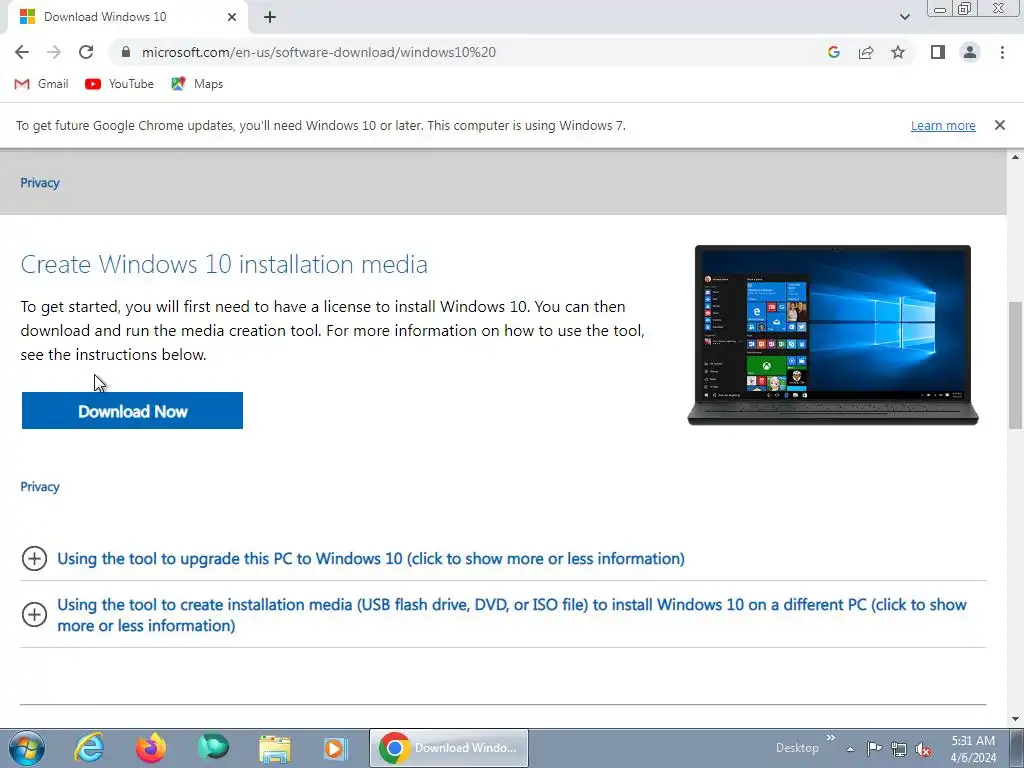The image size is (1024, 768).
Task: Click plus circle icon beside upgrade this PC
Action: pos(35,558)
